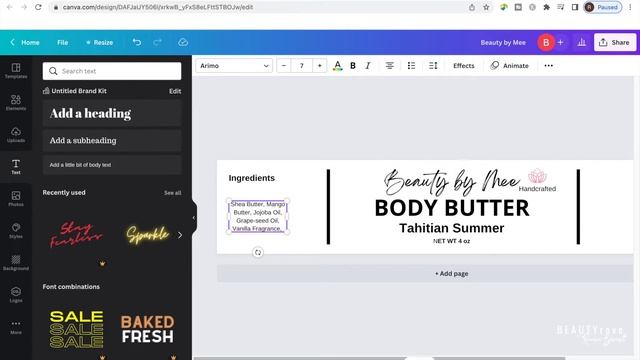
Task: Open the More sidebar options
Action: pos(16,327)
